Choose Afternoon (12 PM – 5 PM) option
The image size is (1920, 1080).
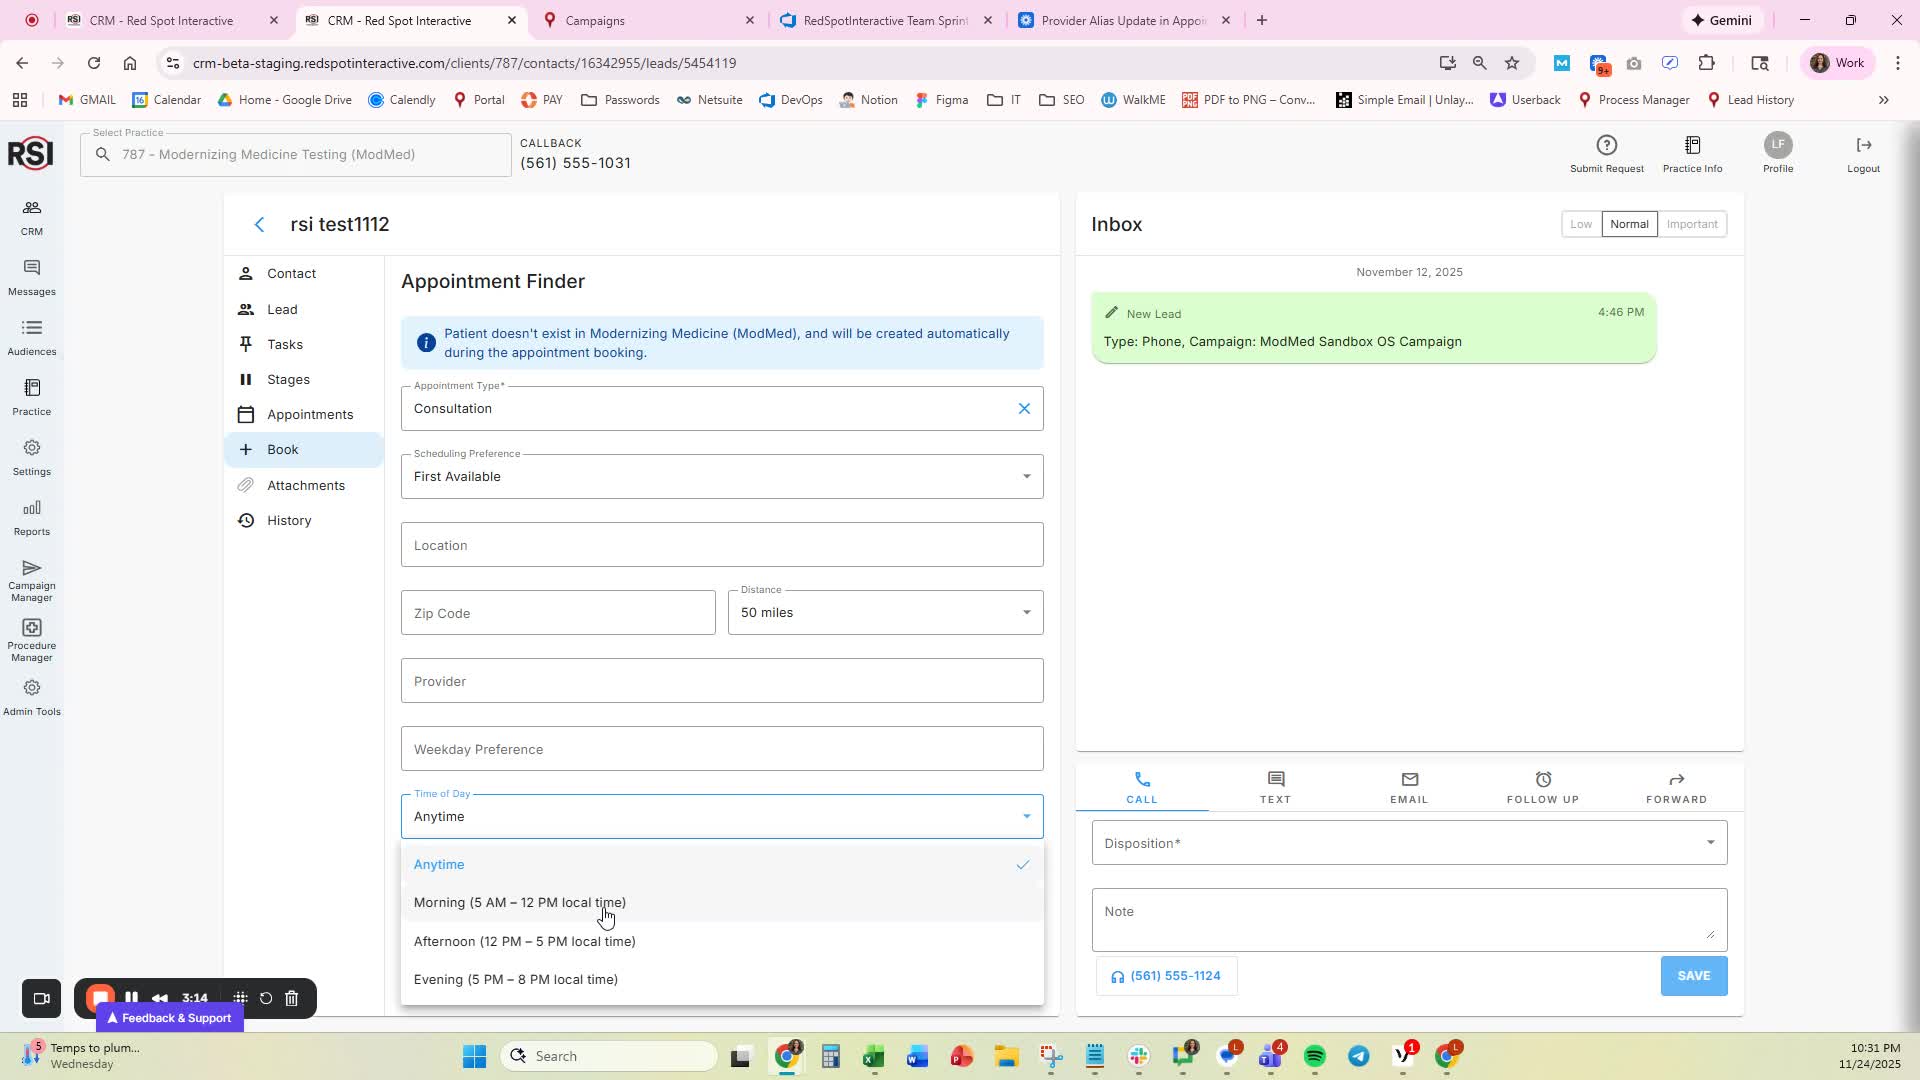click(525, 942)
